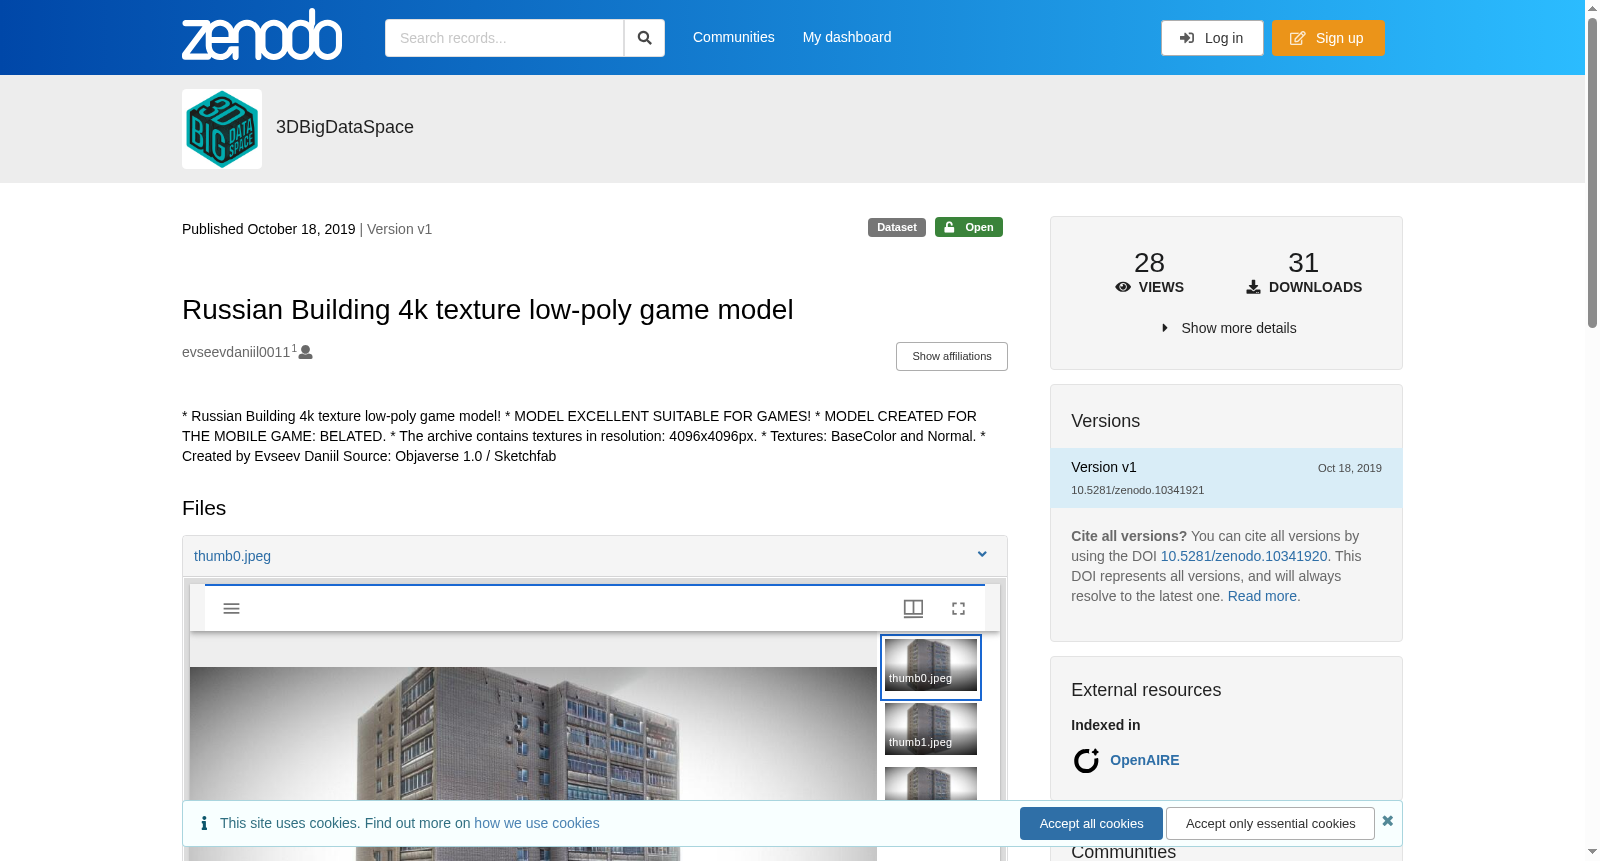This screenshot has width=1600, height=861.
Task: Click the cookie banner info icon
Action: click(204, 823)
